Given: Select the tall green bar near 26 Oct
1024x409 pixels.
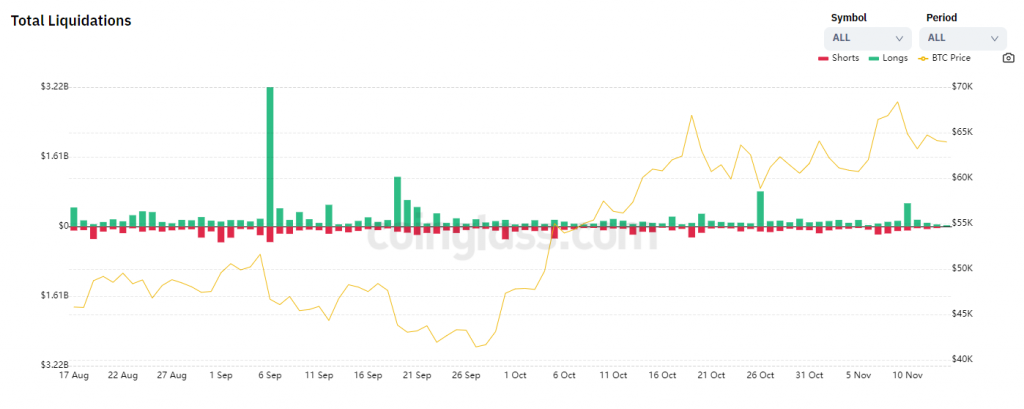Looking at the screenshot, I should click(760, 209).
